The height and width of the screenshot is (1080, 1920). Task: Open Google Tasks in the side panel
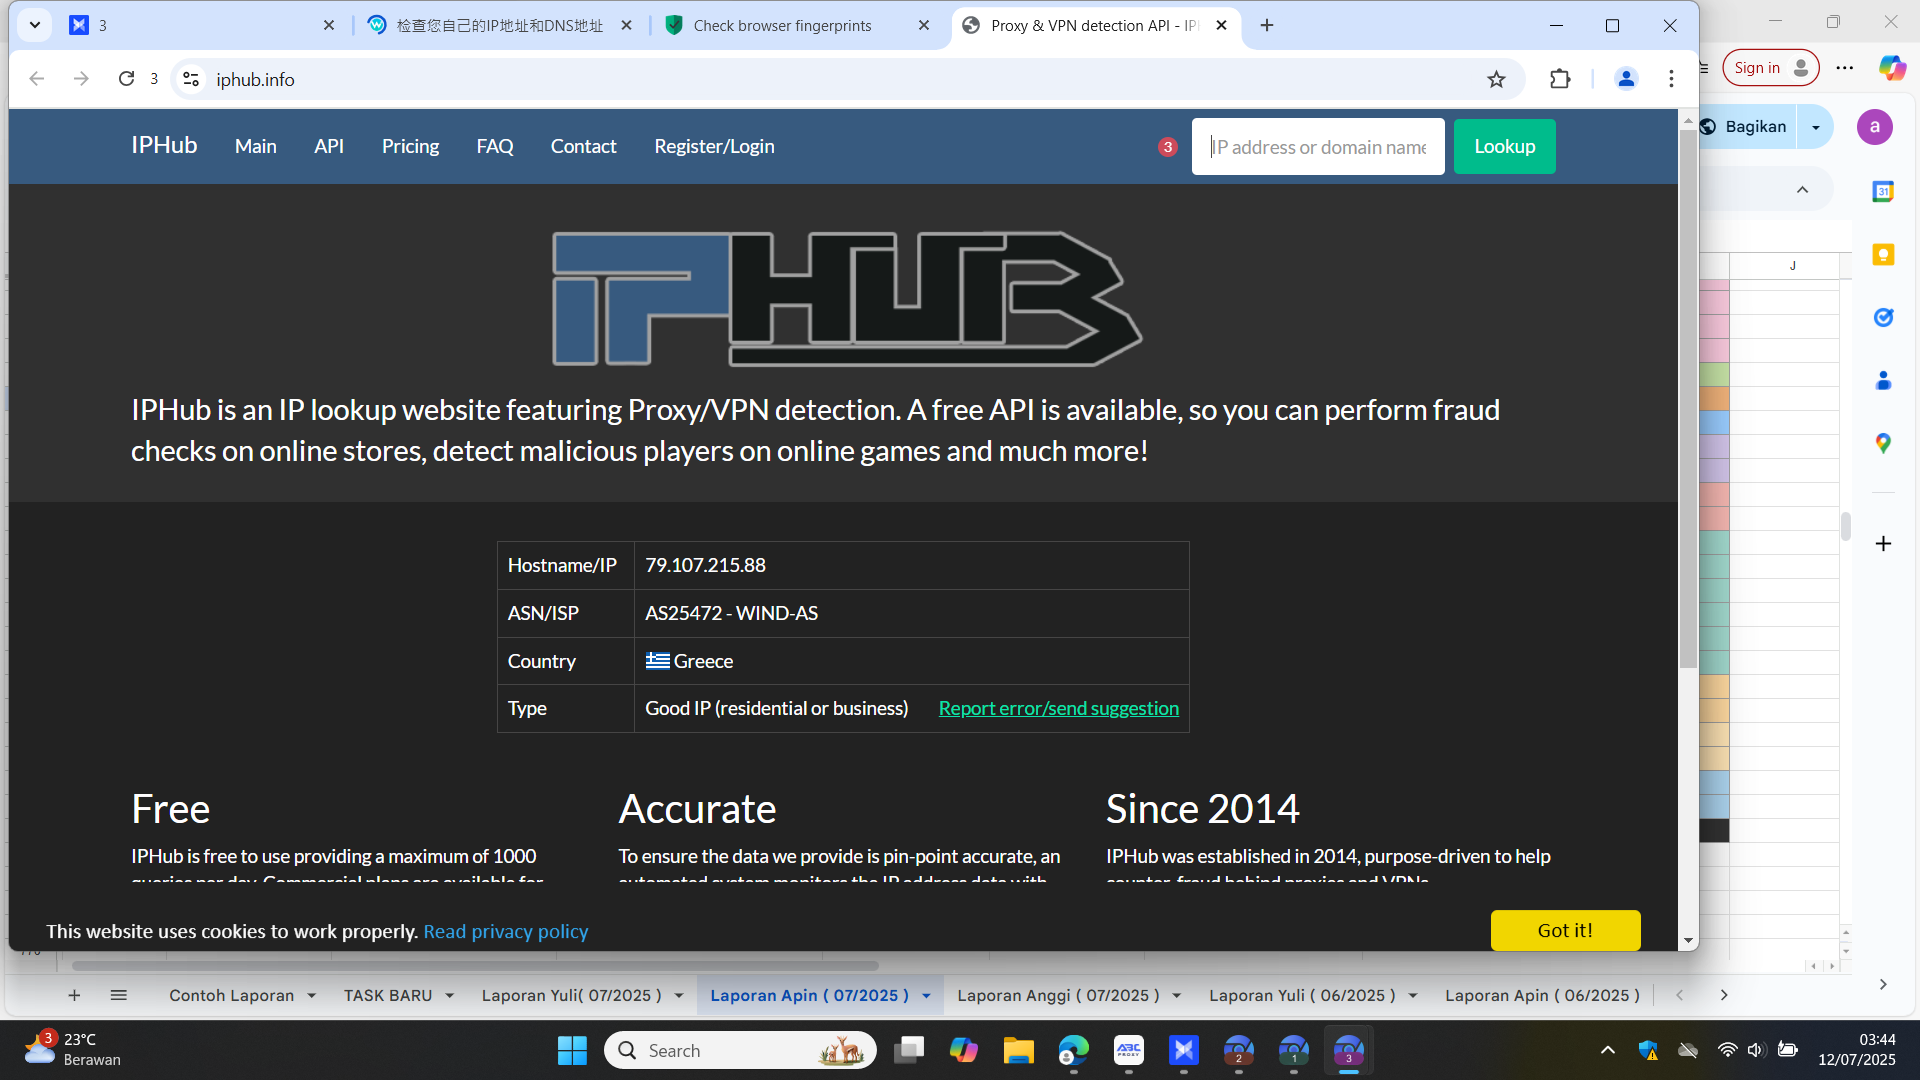point(1883,318)
